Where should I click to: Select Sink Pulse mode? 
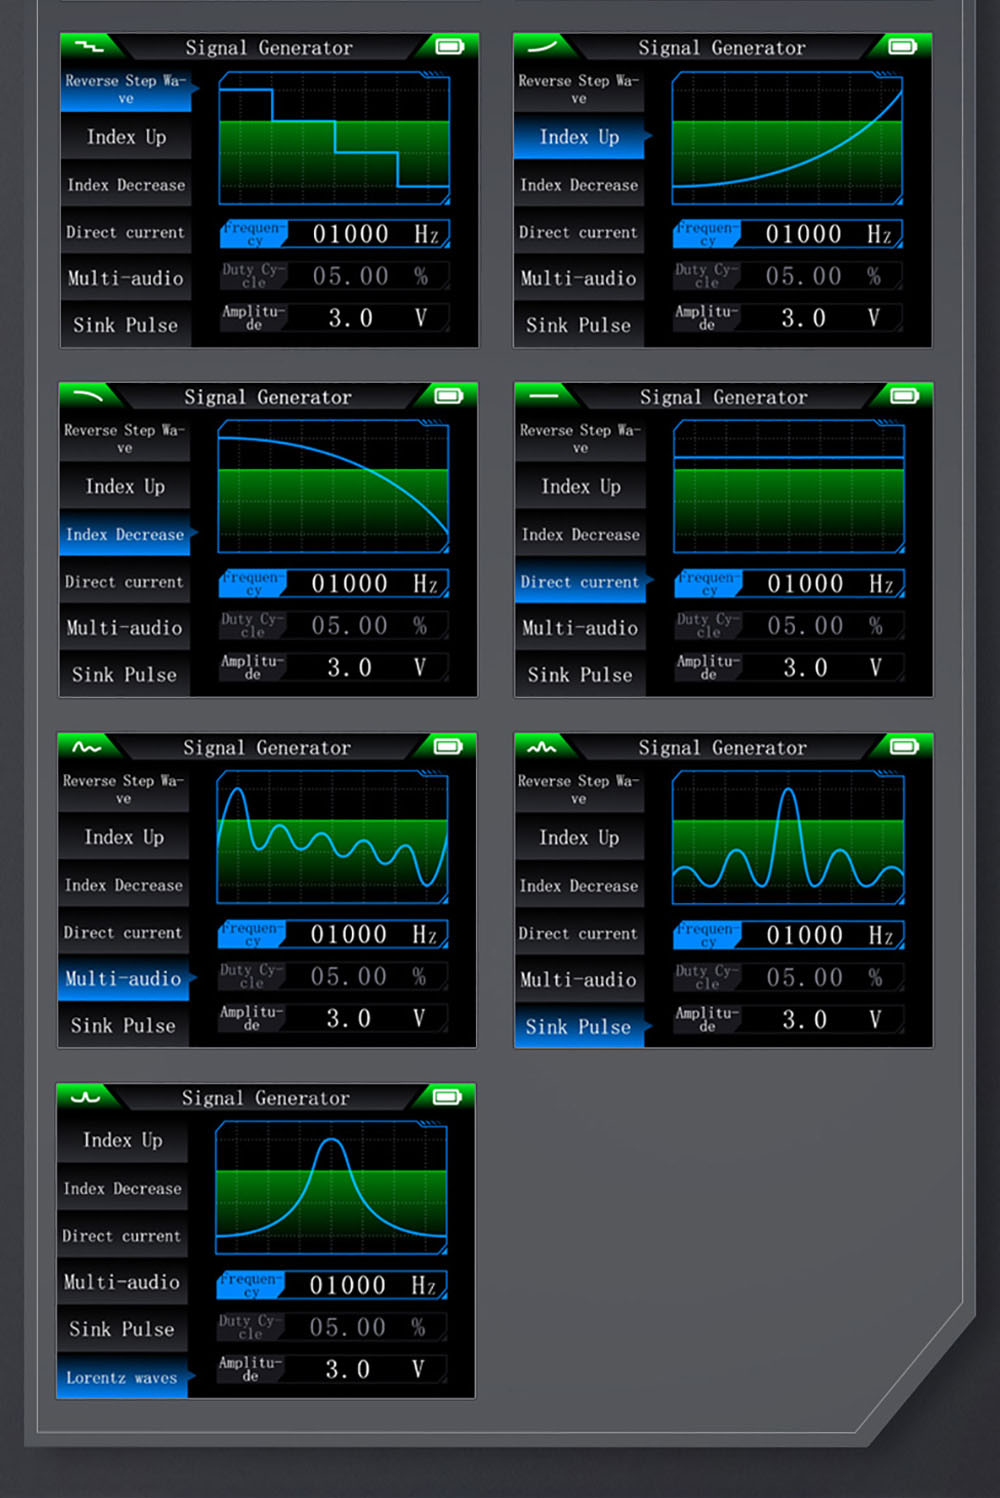pyautogui.click(x=579, y=1026)
